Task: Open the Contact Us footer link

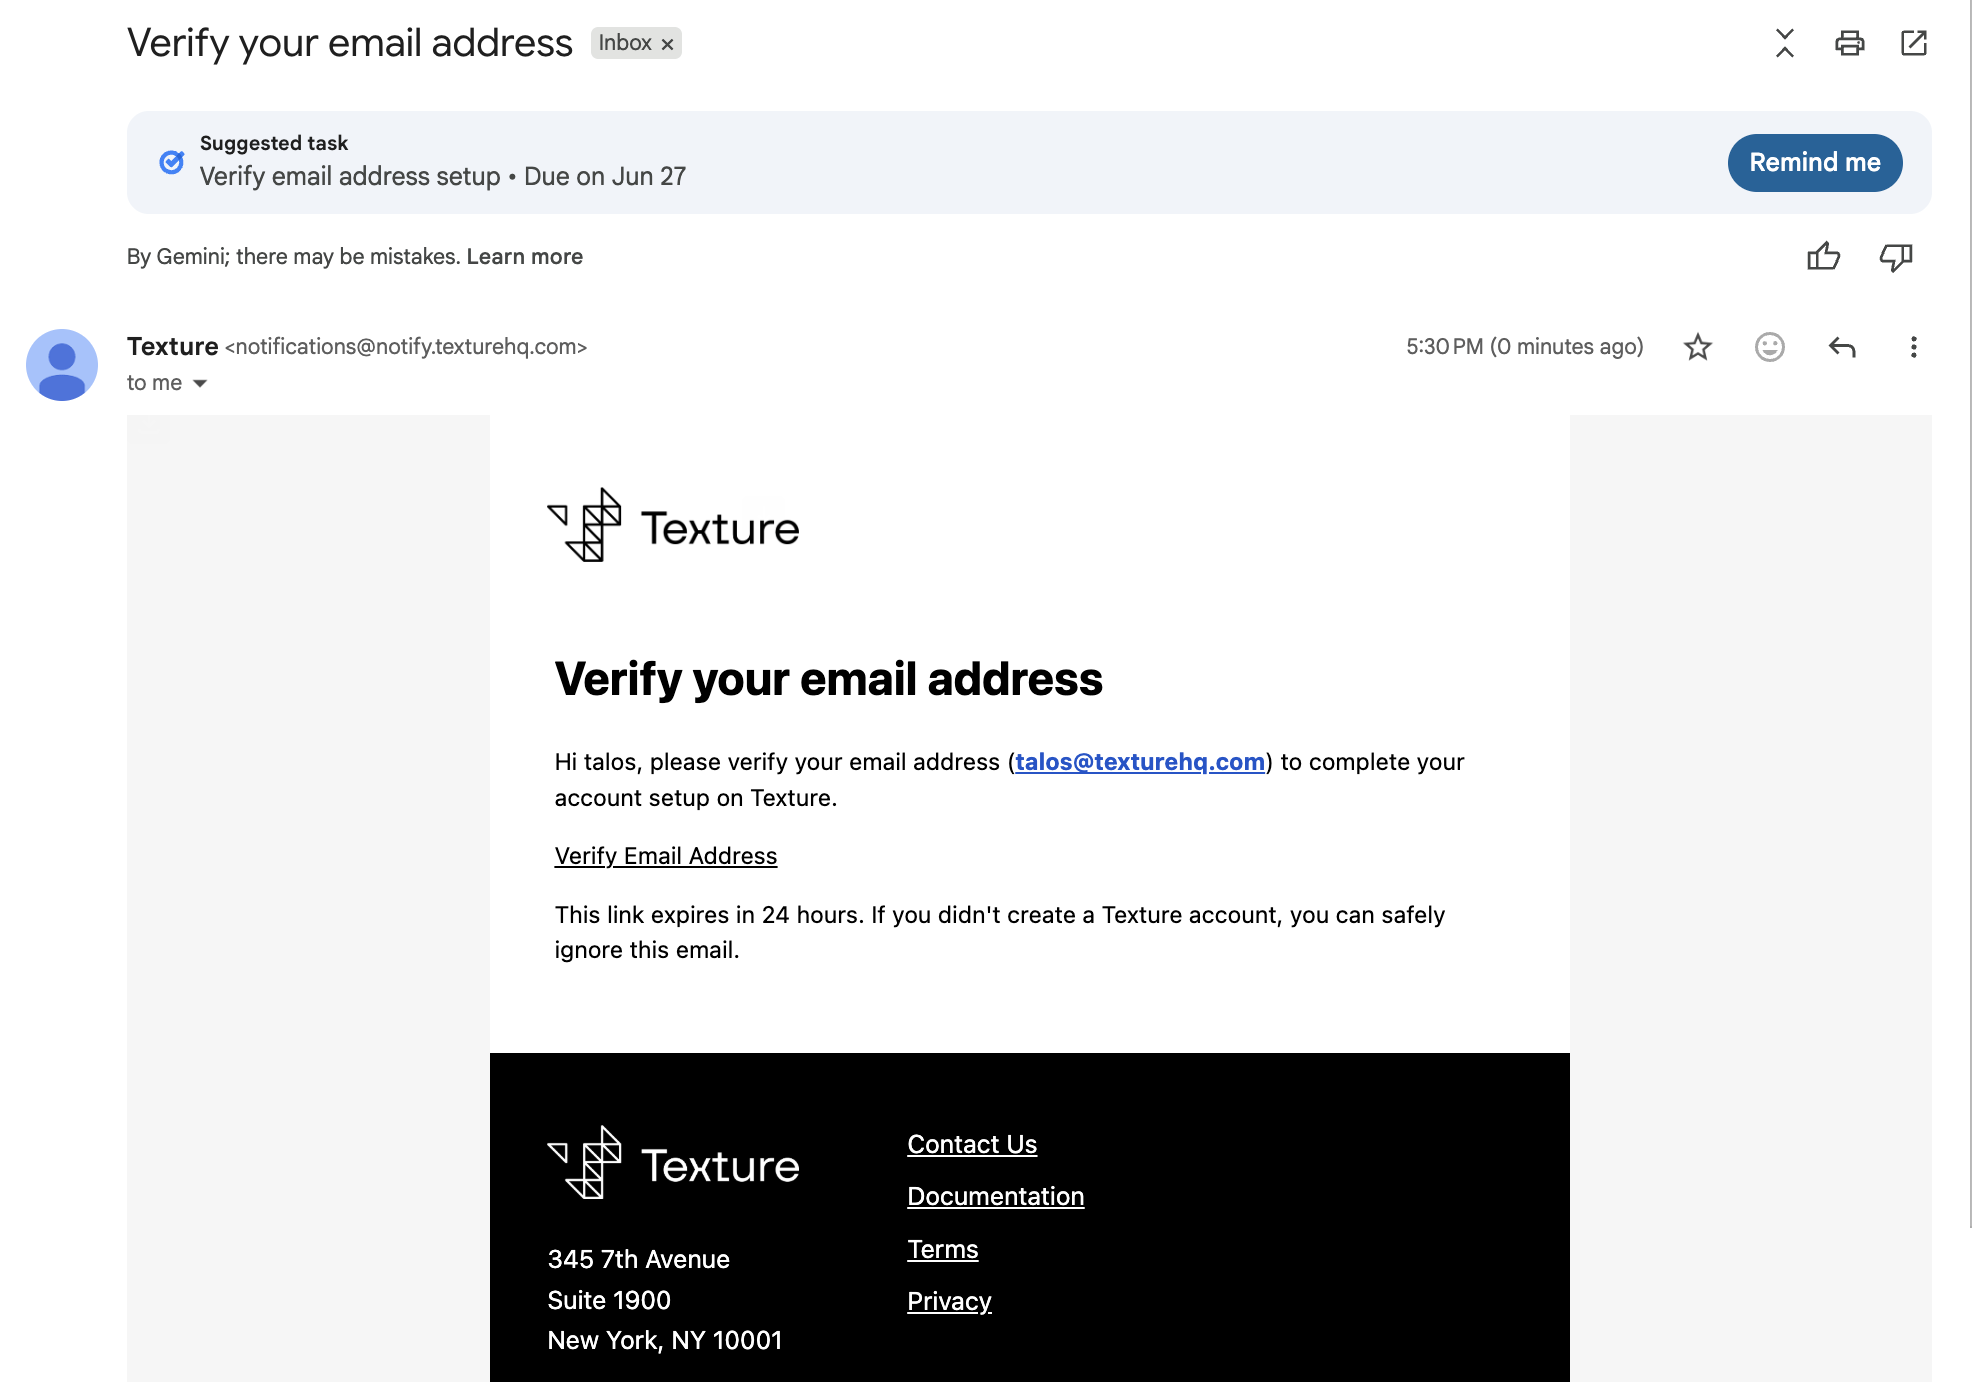Action: click(x=972, y=1144)
